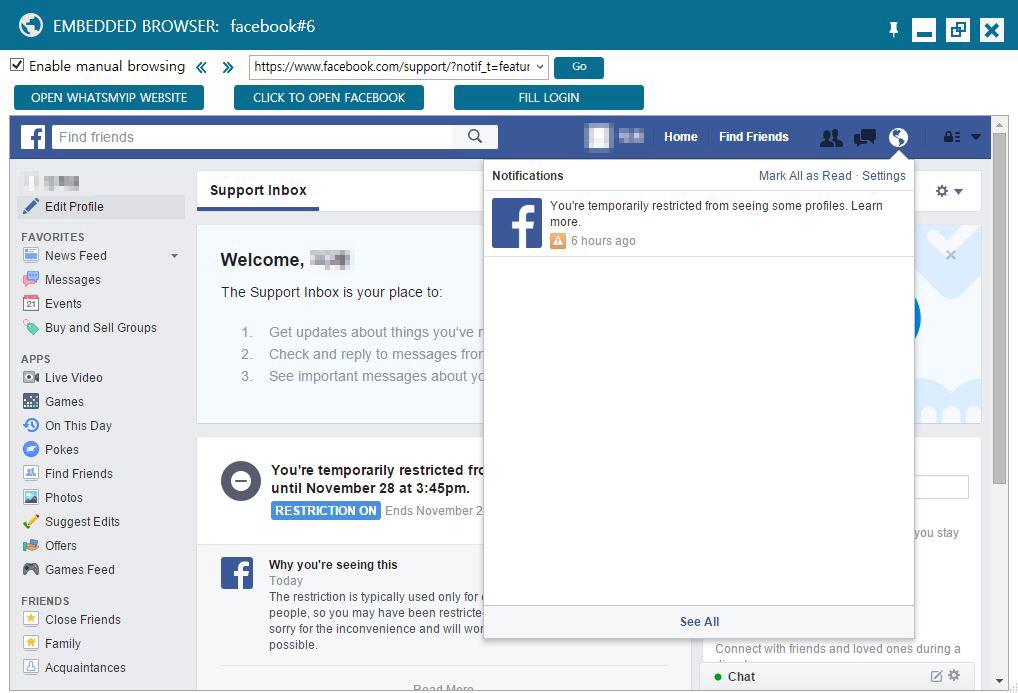Click the notifications globe icon
Viewport: 1018px width, 693px height.
899,137
